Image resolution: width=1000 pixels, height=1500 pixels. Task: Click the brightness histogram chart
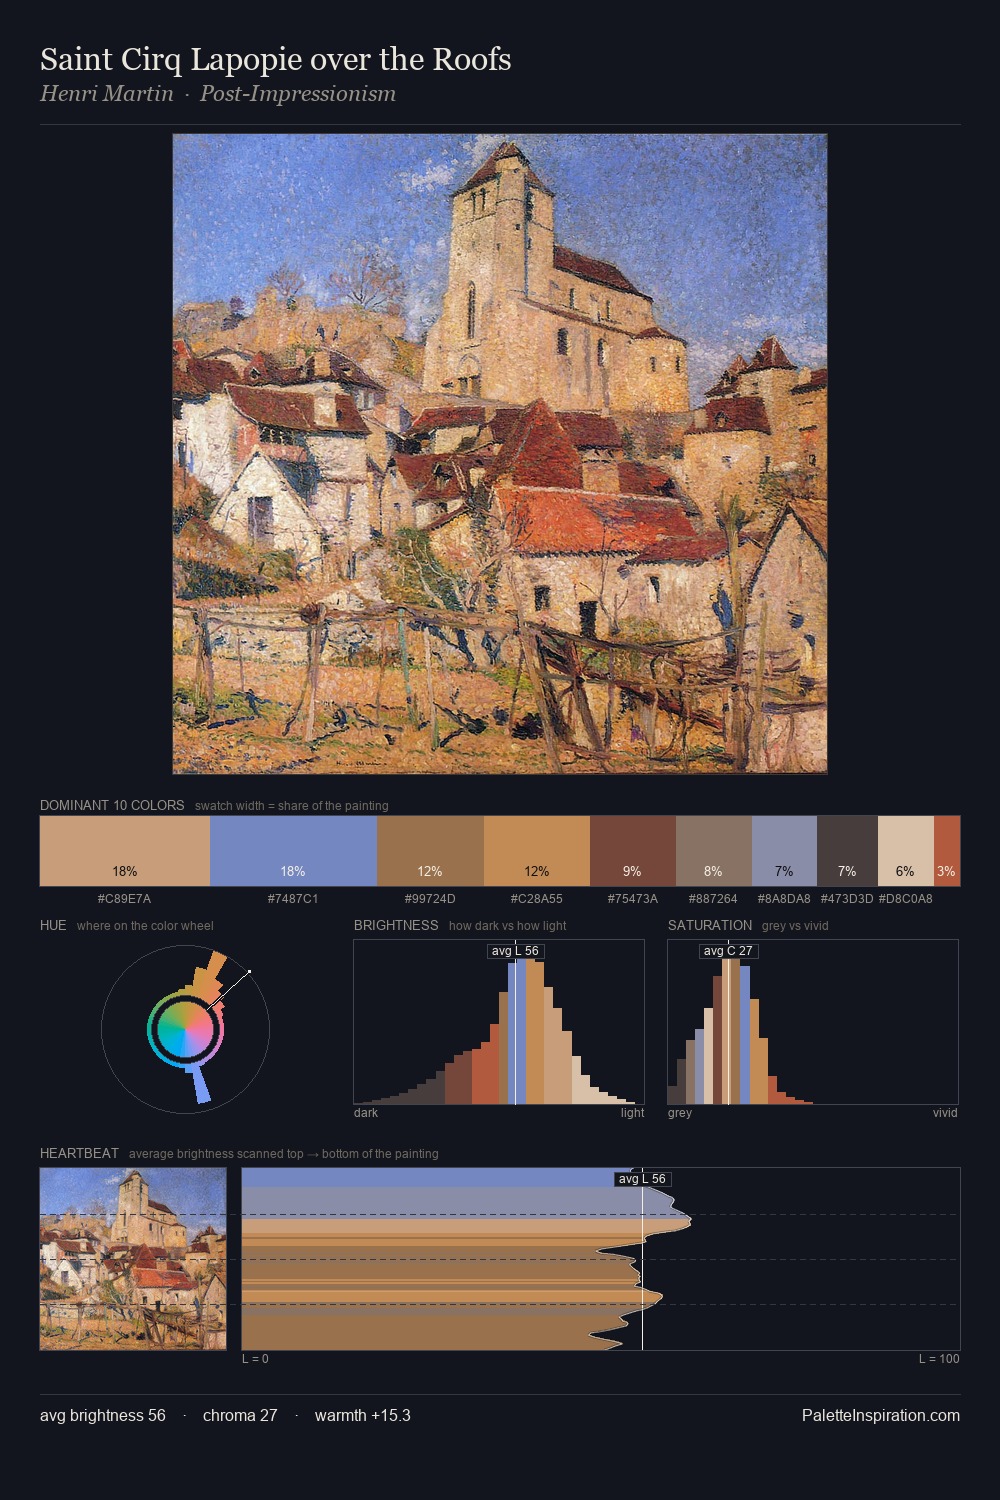tap(499, 1022)
